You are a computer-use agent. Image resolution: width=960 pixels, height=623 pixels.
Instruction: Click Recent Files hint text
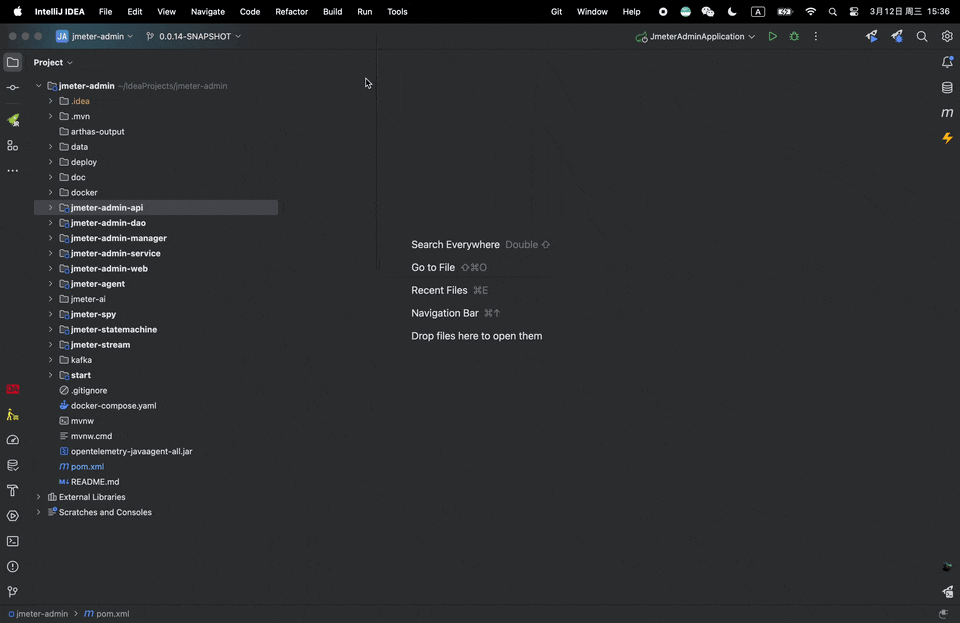click(439, 290)
